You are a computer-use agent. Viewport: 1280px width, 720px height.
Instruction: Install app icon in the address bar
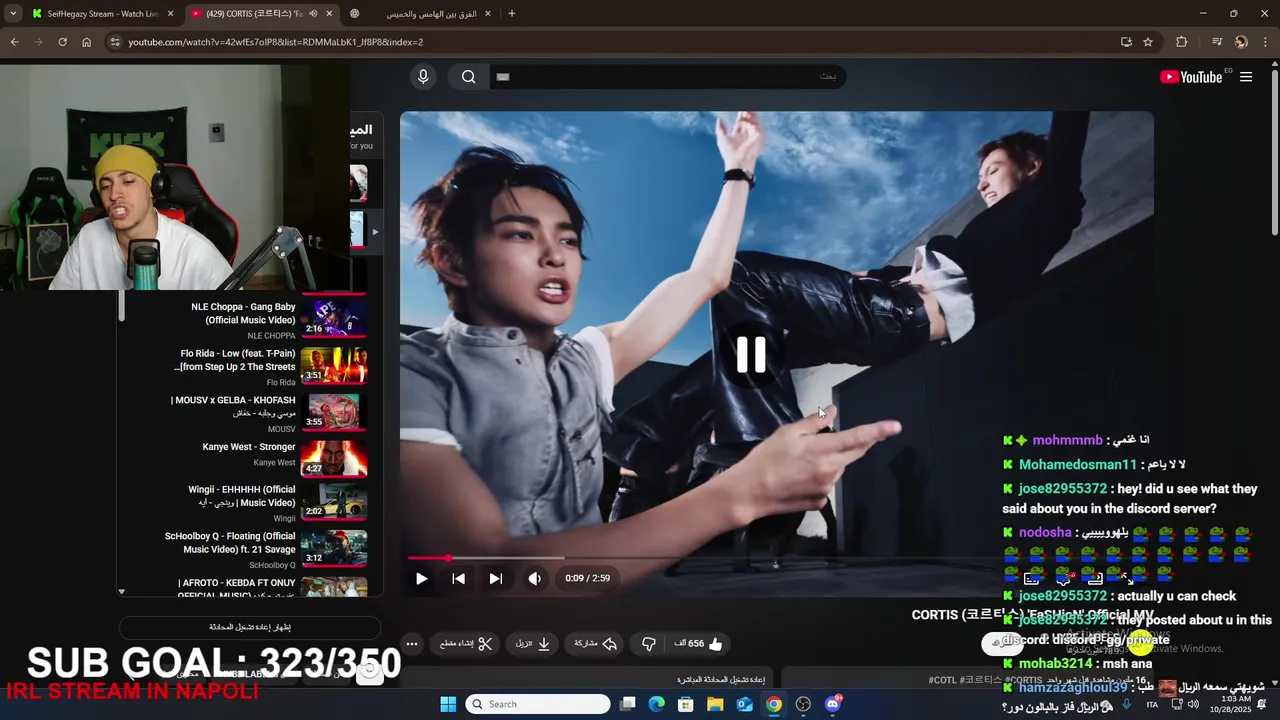(x=1126, y=42)
